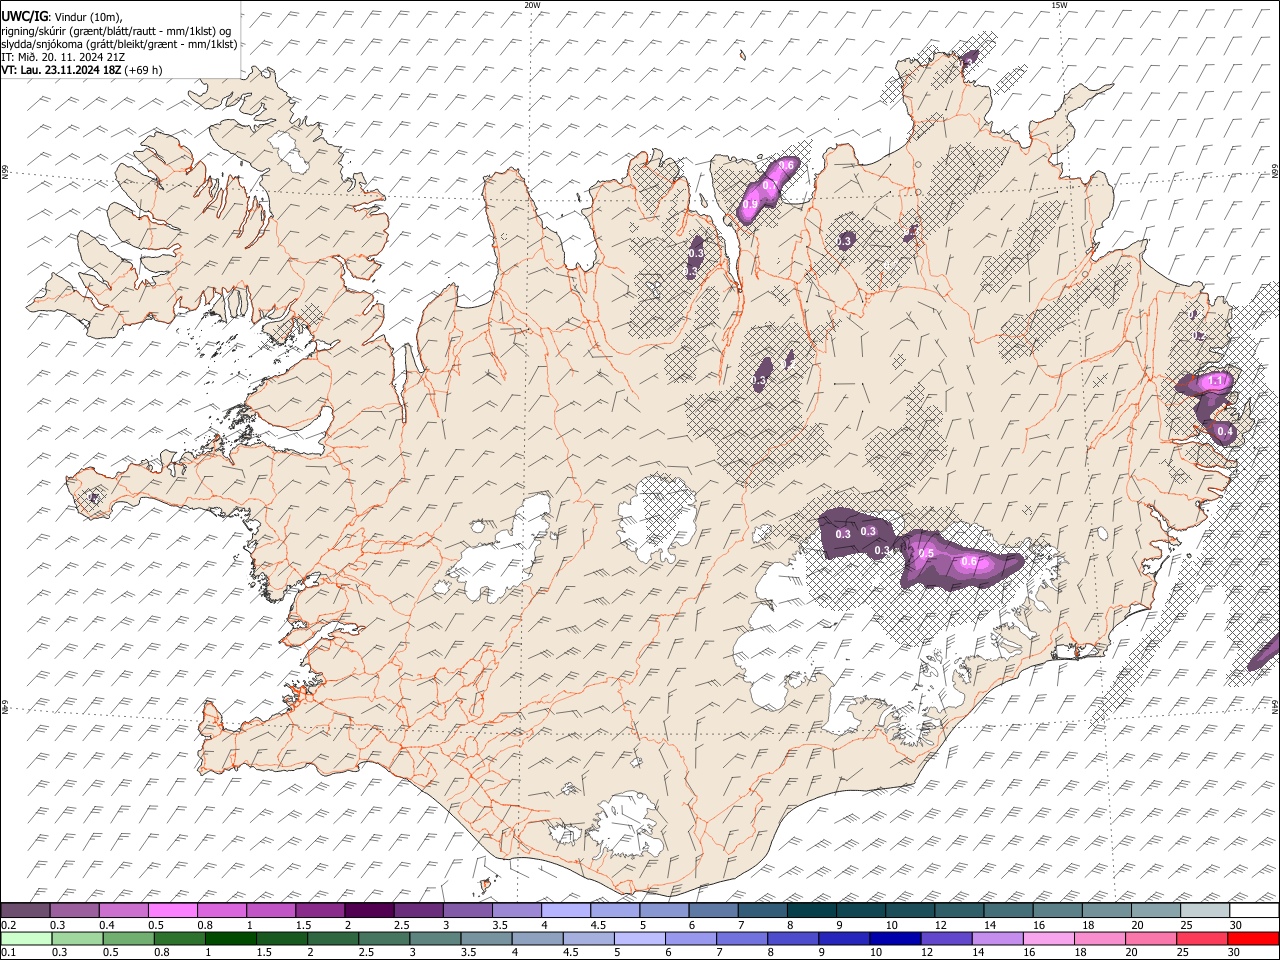Image resolution: width=1280 pixels, height=960 pixels.
Task: Click the 0.9 precipitation value on the map
Action: (750, 205)
